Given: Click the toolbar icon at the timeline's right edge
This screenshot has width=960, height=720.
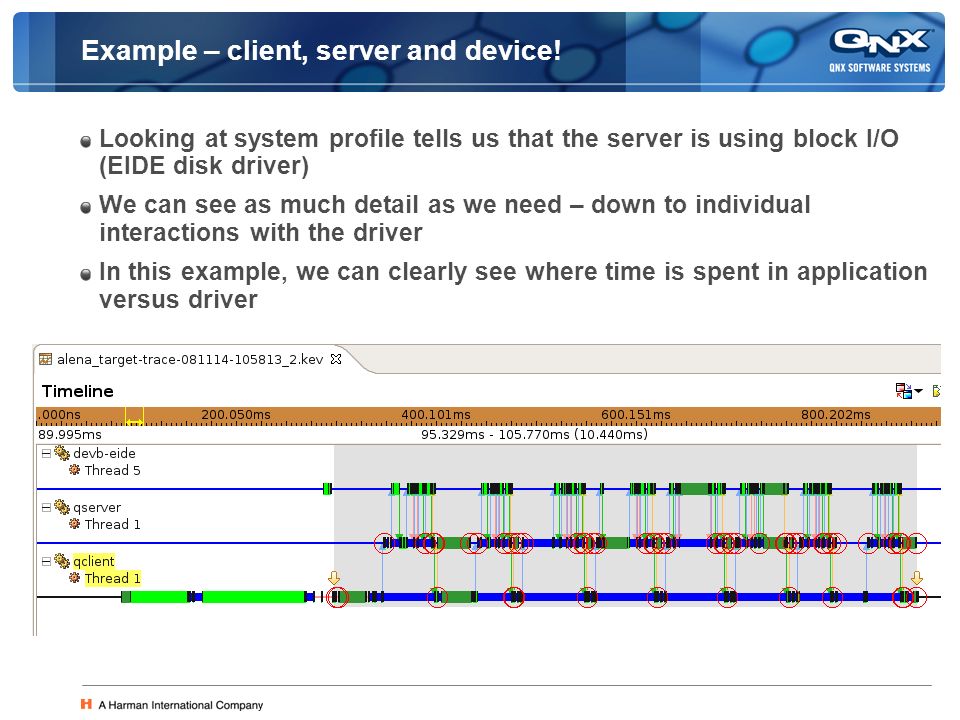Looking at the screenshot, I should pyautogui.click(x=936, y=391).
